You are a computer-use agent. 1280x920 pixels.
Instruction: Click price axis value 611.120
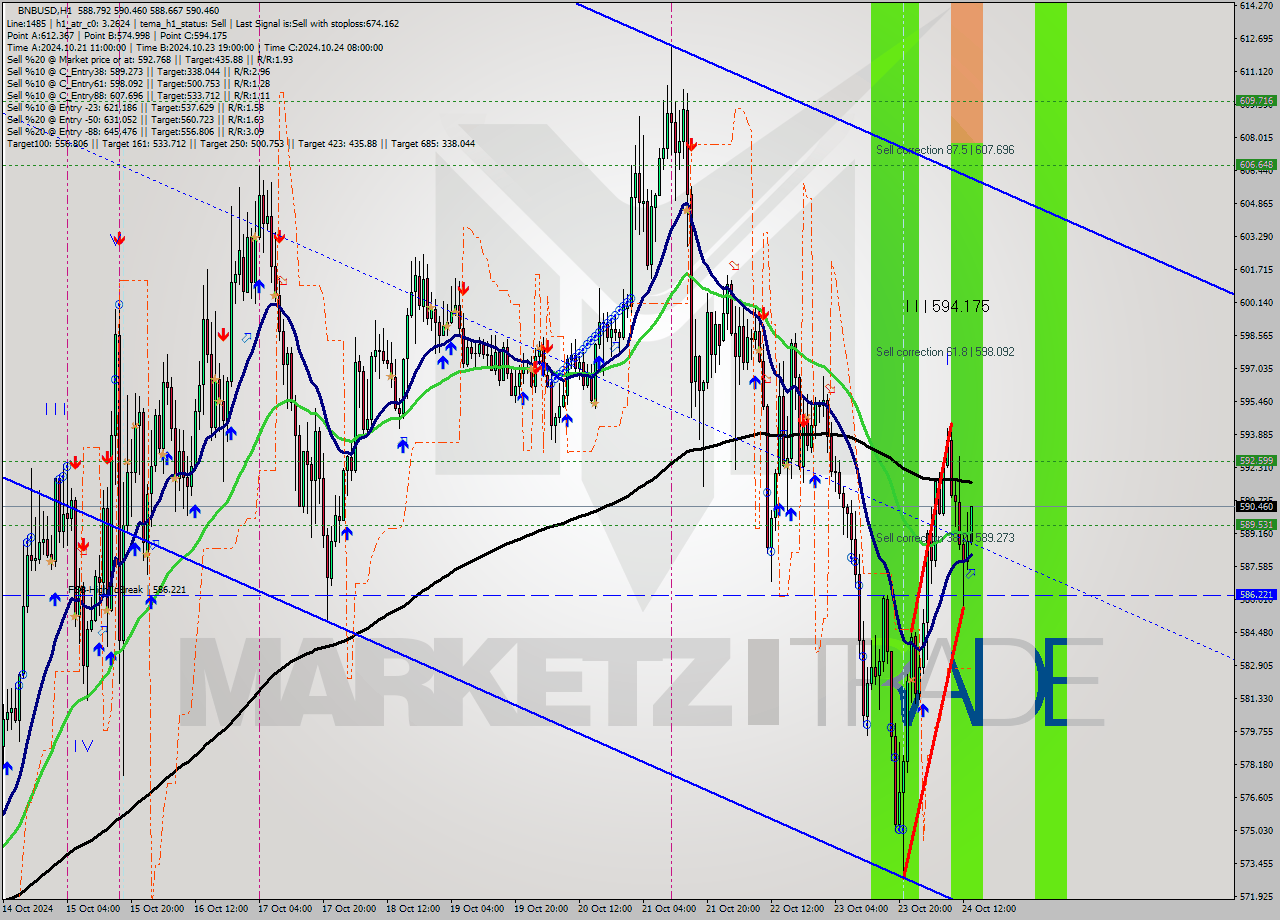tap(1256, 72)
